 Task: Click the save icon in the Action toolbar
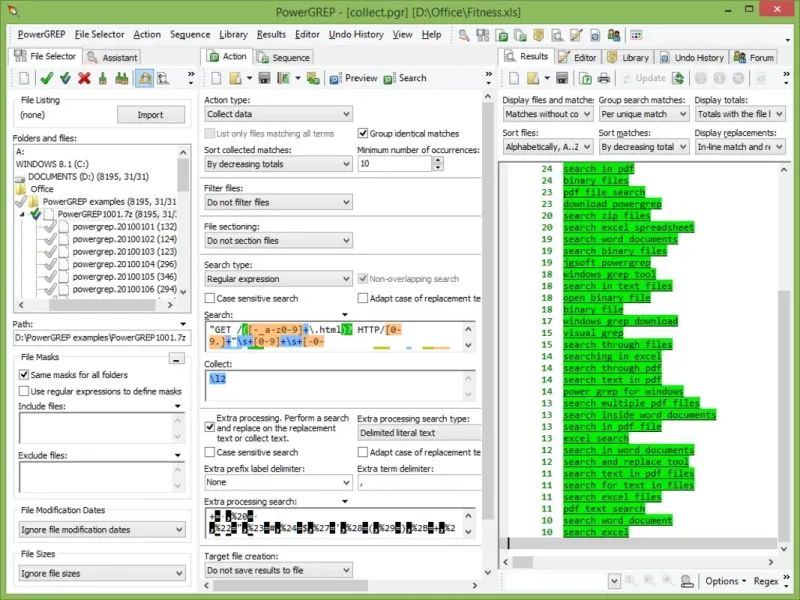coord(264,78)
